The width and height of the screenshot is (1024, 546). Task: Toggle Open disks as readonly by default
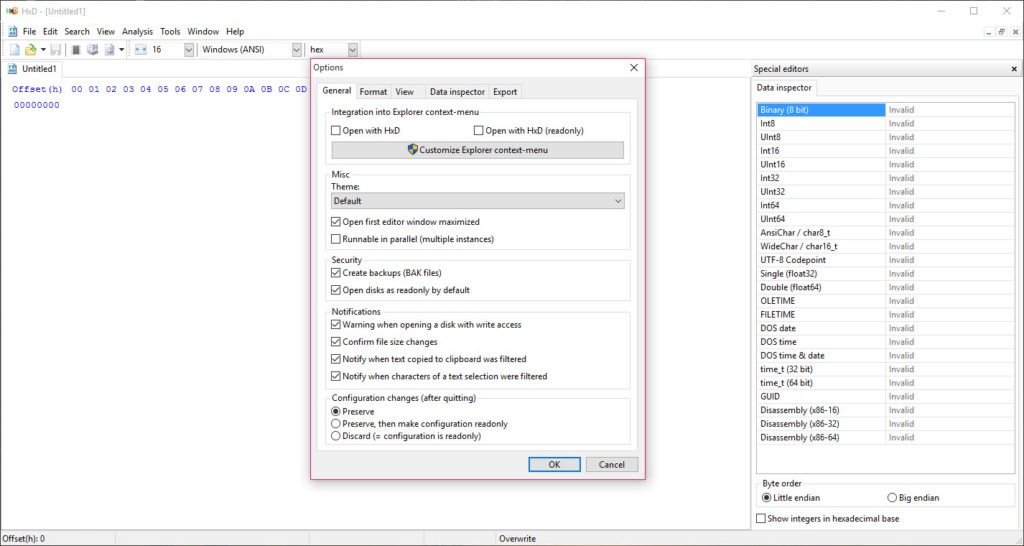(x=336, y=290)
